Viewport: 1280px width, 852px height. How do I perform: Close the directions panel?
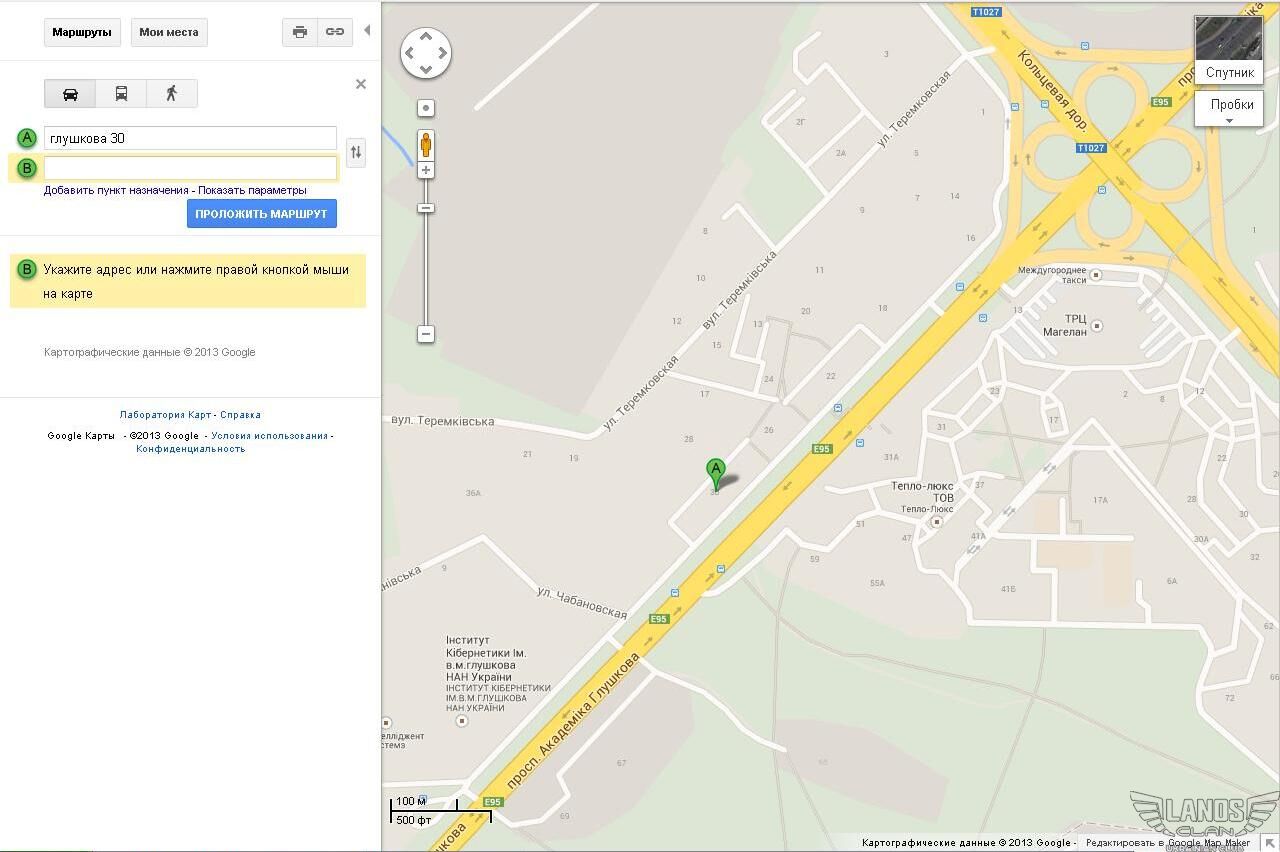coord(361,84)
